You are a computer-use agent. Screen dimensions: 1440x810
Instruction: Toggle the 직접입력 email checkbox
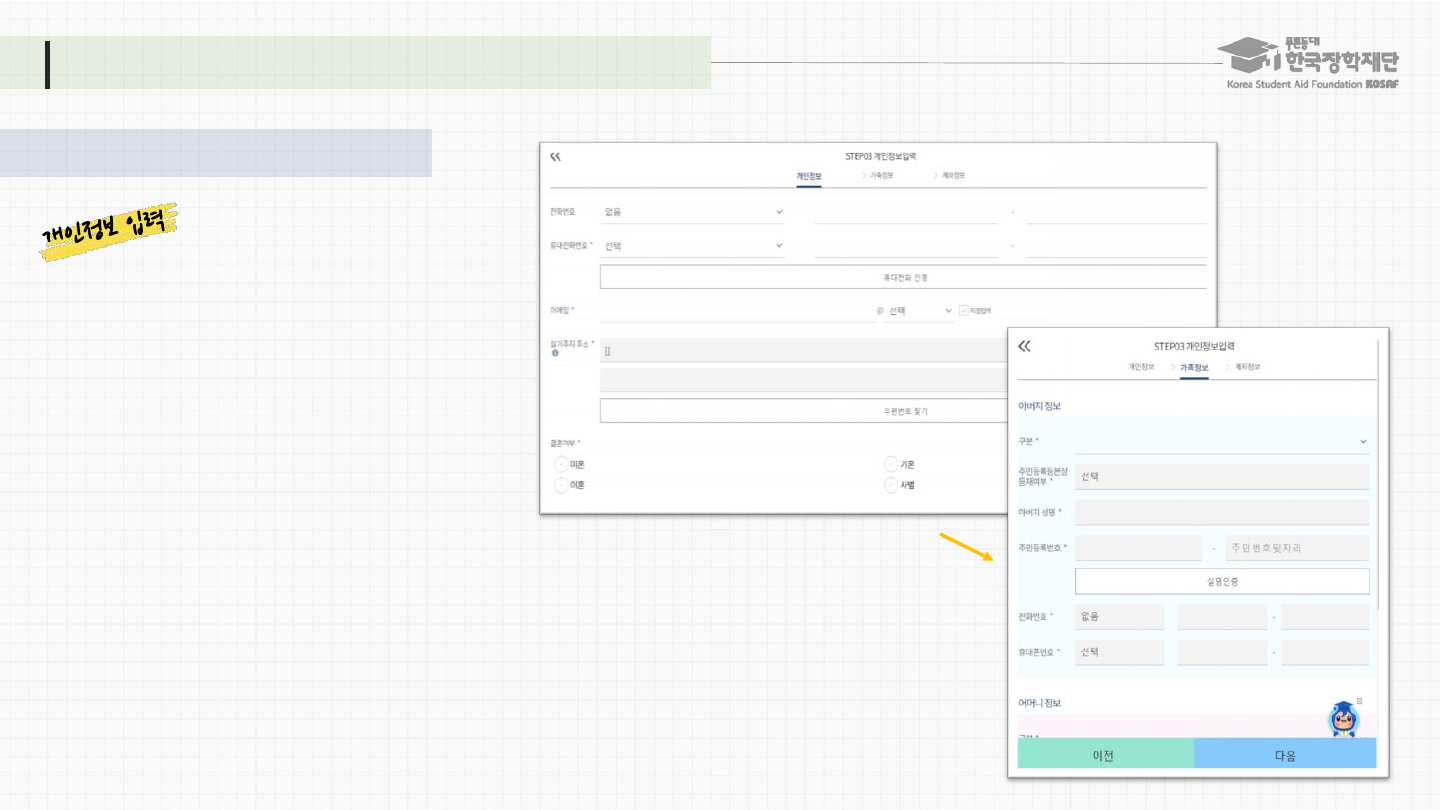[963, 311]
